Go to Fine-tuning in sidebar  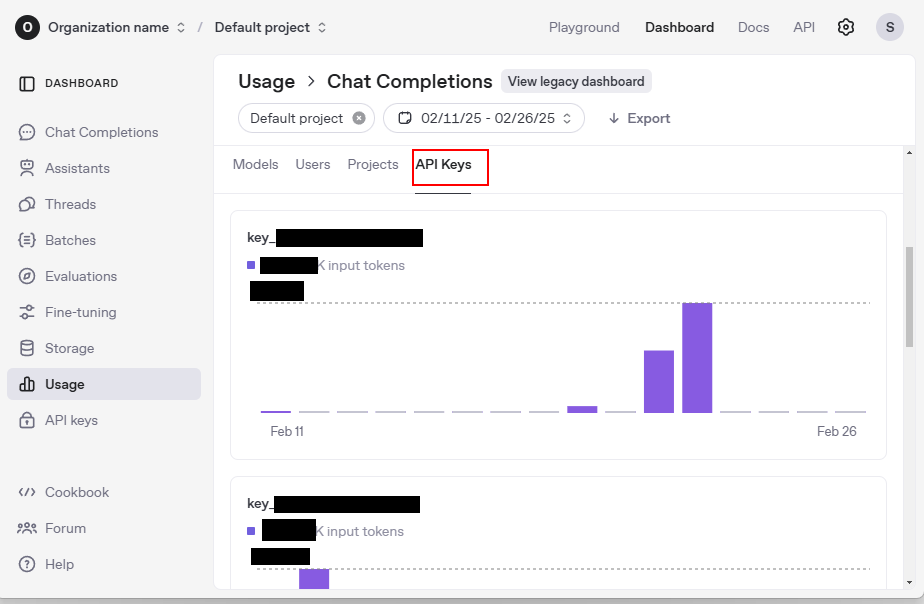81,312
